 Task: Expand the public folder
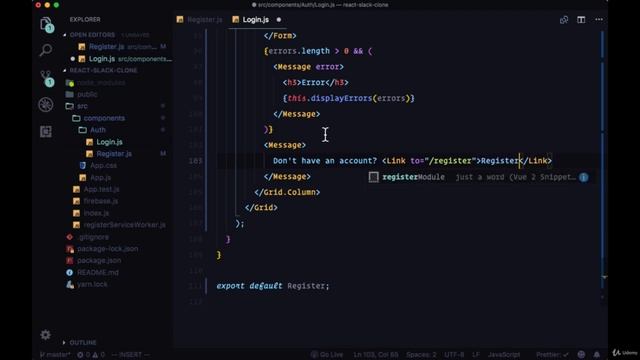(87, 94)
